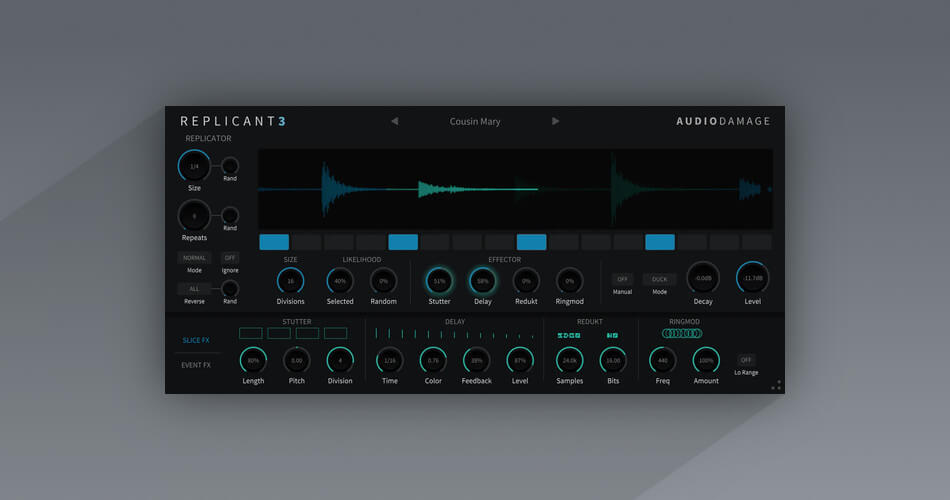Click the output Level knob next to Decay
950x500 pixels.
[752, 278]
